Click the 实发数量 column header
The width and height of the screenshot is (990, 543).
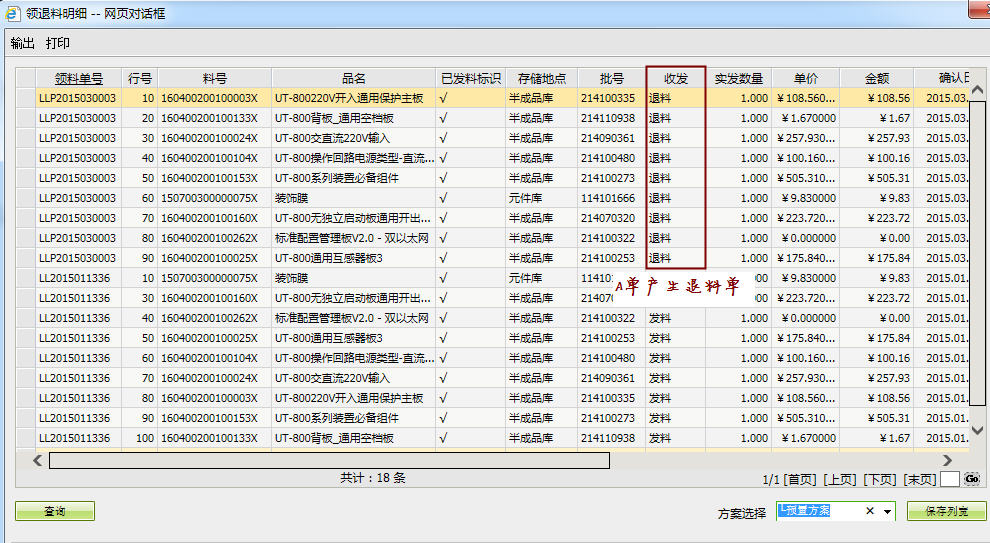tap(739, 78)
